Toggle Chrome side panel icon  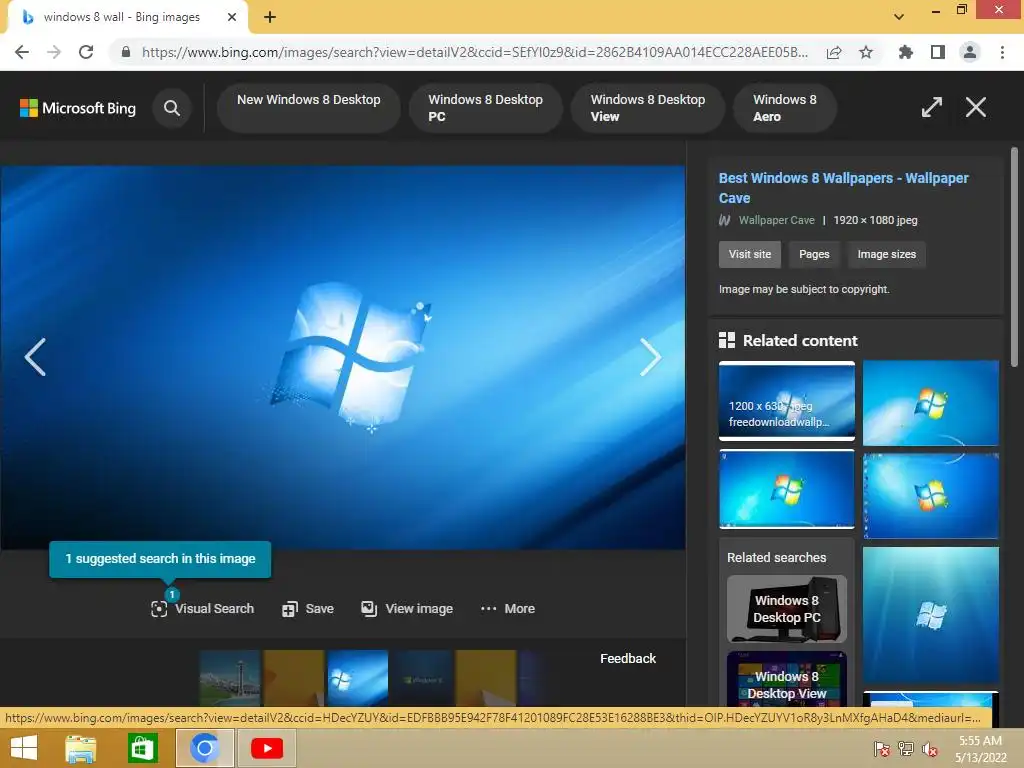(x=938, y=52)
